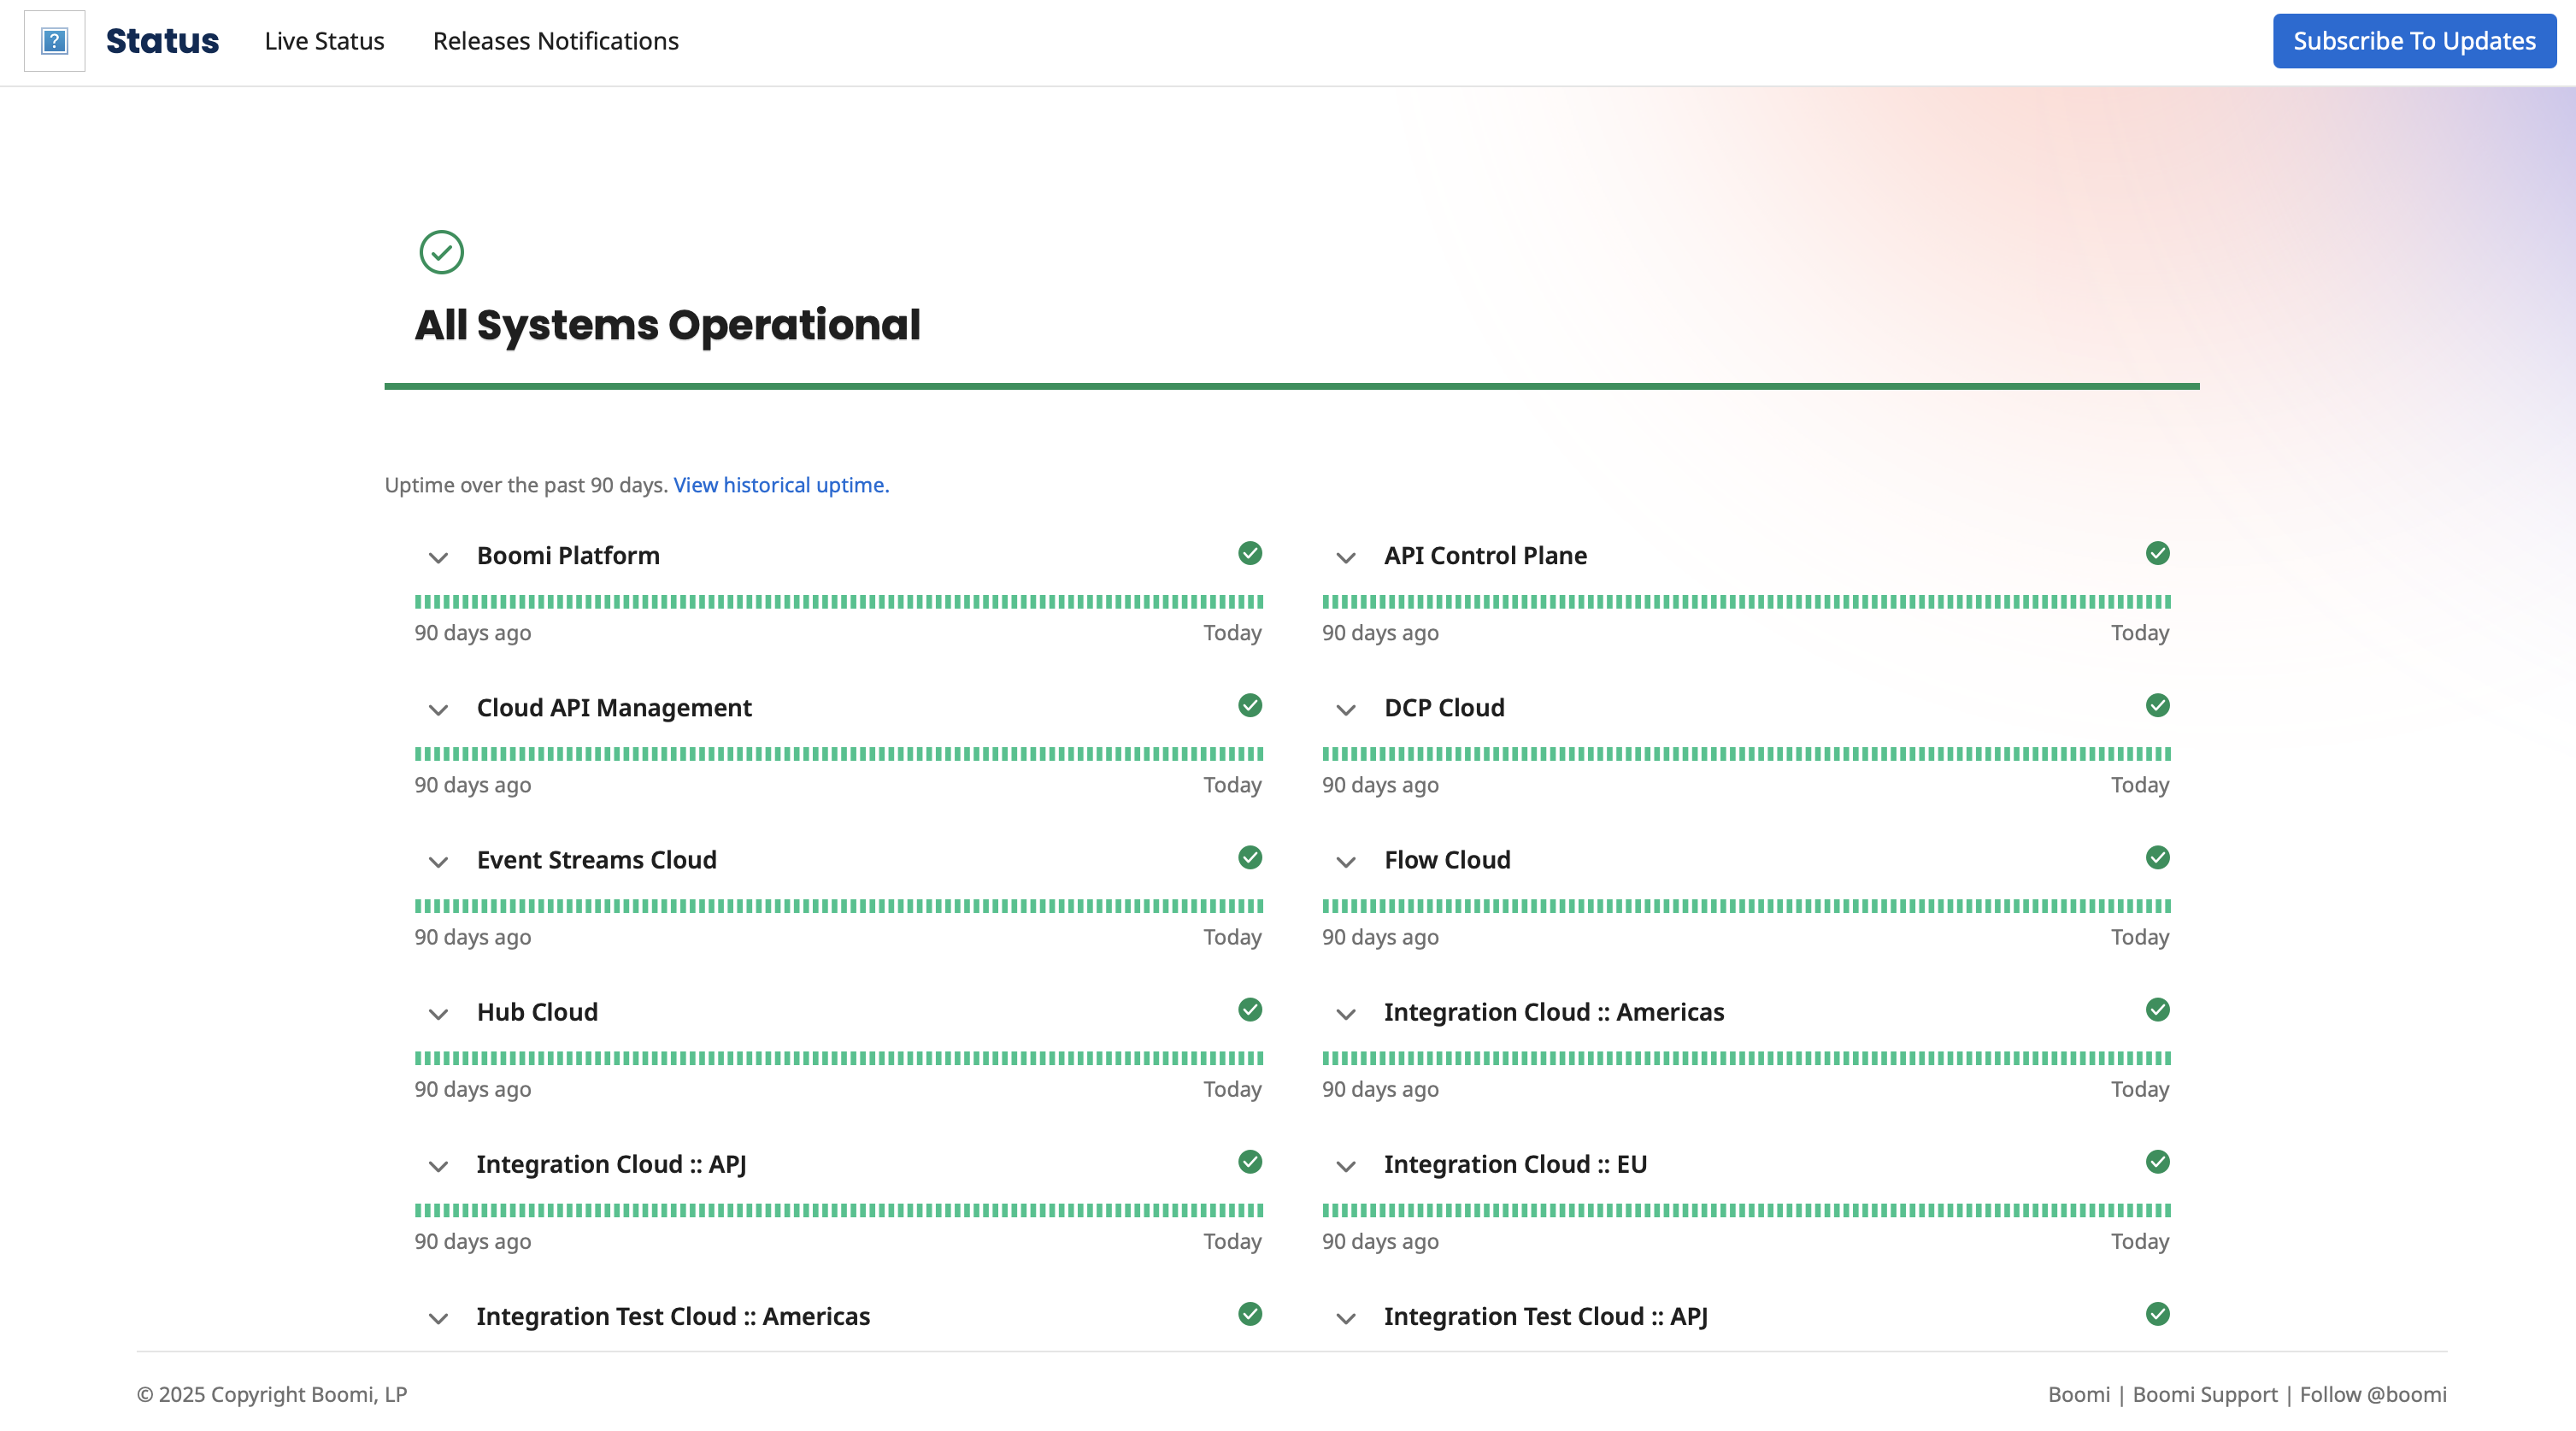Click the Integration Cloud :: EU checkmark

point(2156,1162)
